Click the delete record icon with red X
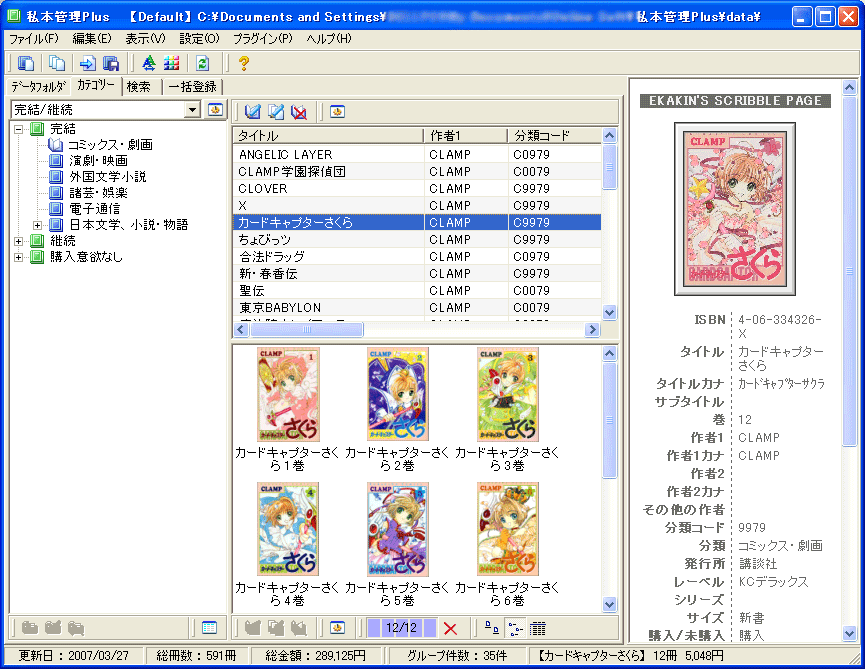865x669 pixels. pos(298,111)
